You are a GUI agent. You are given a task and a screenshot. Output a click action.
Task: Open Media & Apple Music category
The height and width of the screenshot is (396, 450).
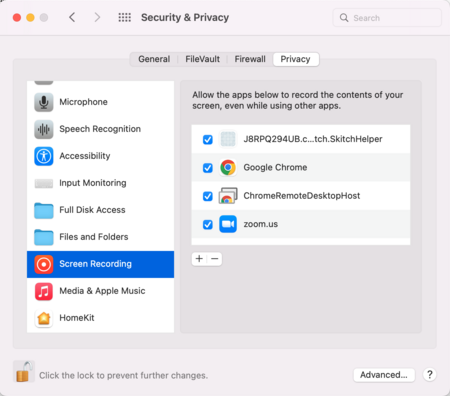tap(100, 291)
